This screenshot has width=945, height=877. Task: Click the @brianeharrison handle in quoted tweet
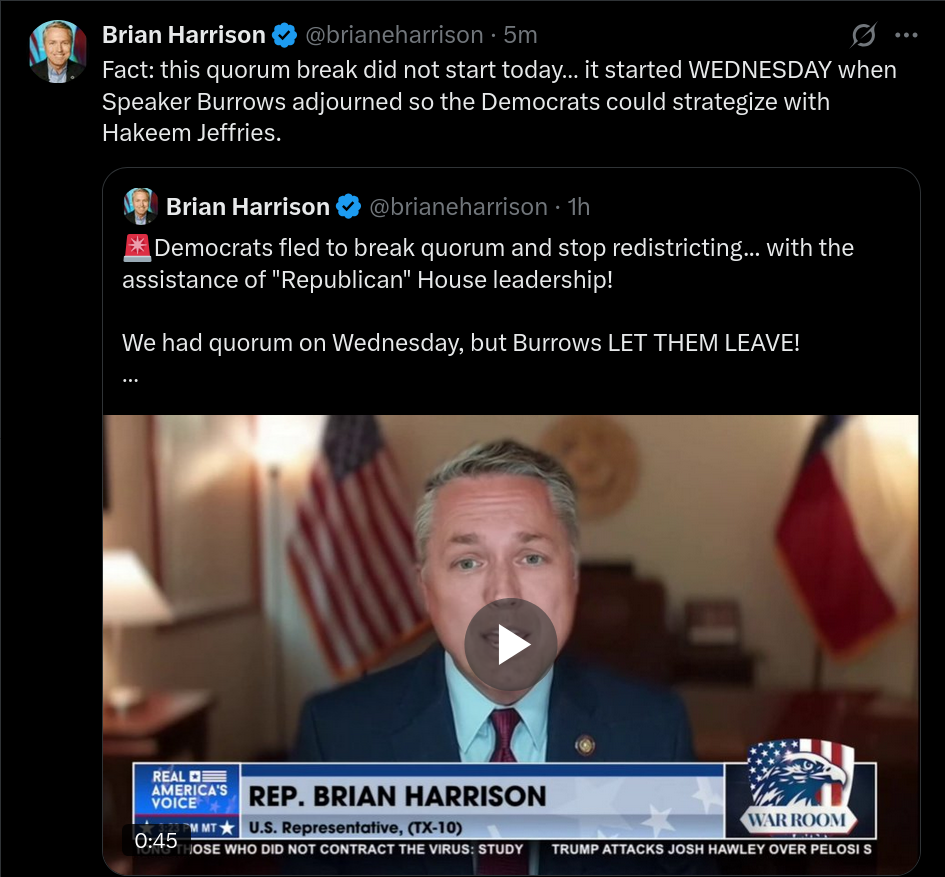(x=458, y=207)
